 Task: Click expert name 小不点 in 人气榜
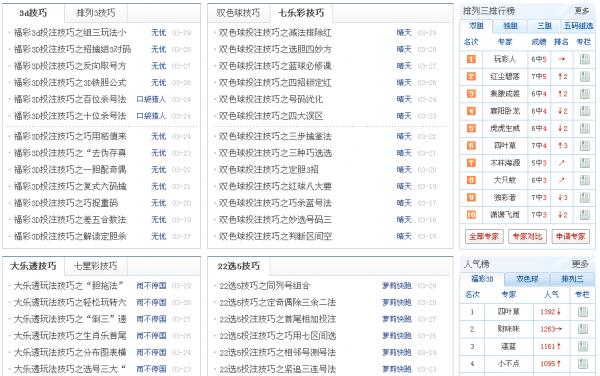pyautogui.click(x=509, y=364)
